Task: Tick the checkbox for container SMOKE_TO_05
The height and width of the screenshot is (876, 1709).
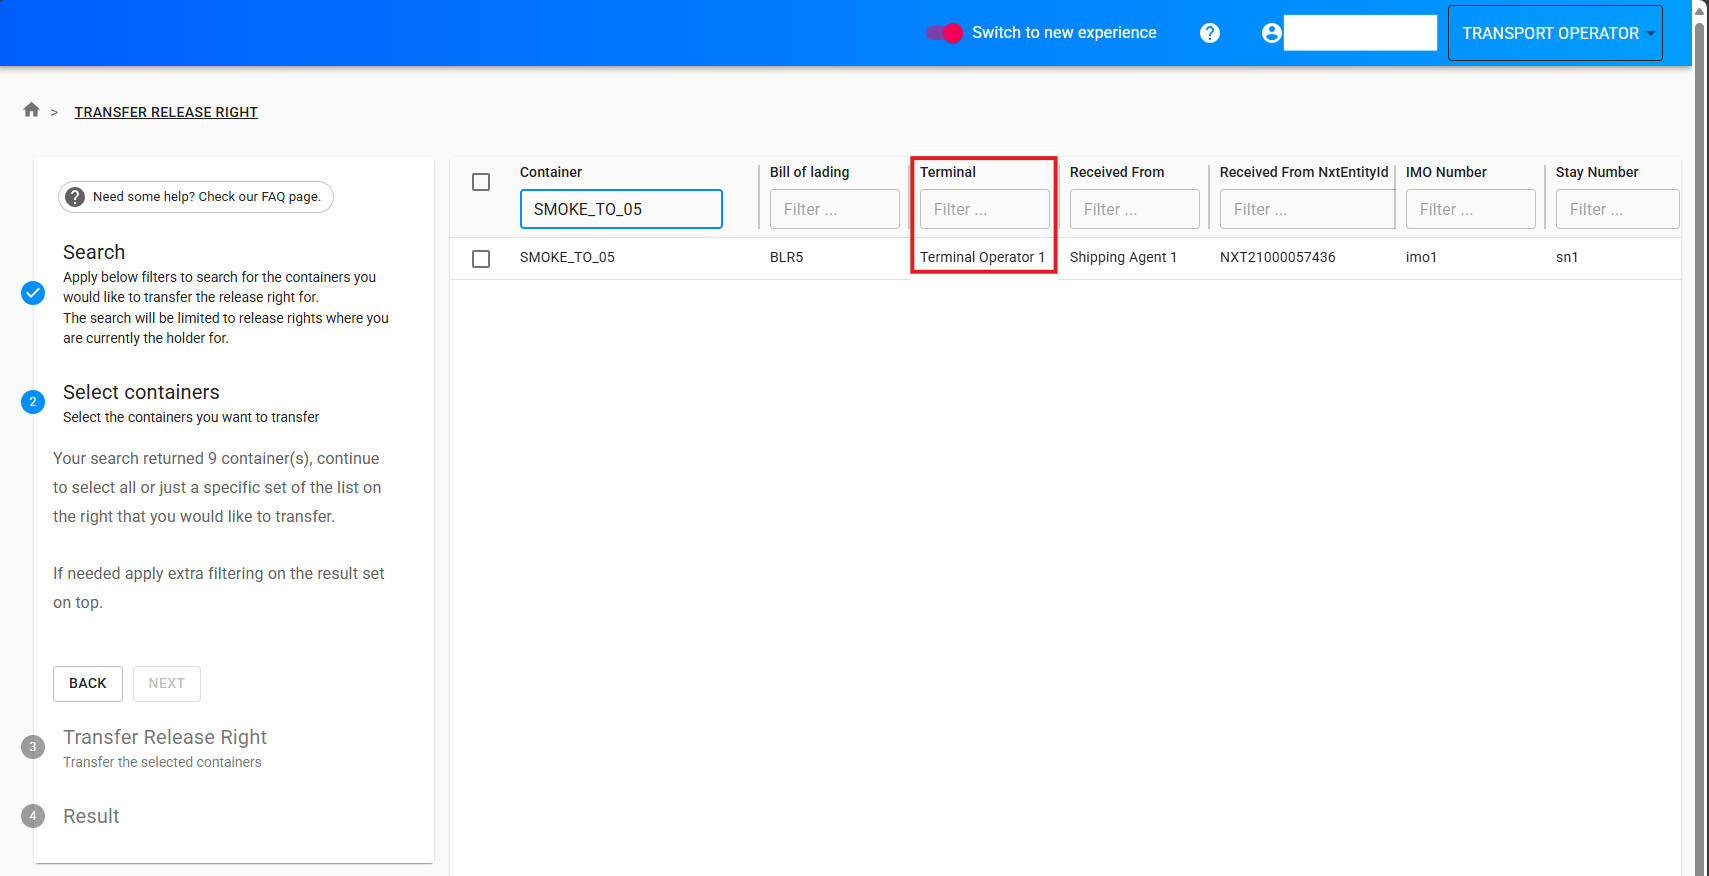Action: click(x=481, y=259)
